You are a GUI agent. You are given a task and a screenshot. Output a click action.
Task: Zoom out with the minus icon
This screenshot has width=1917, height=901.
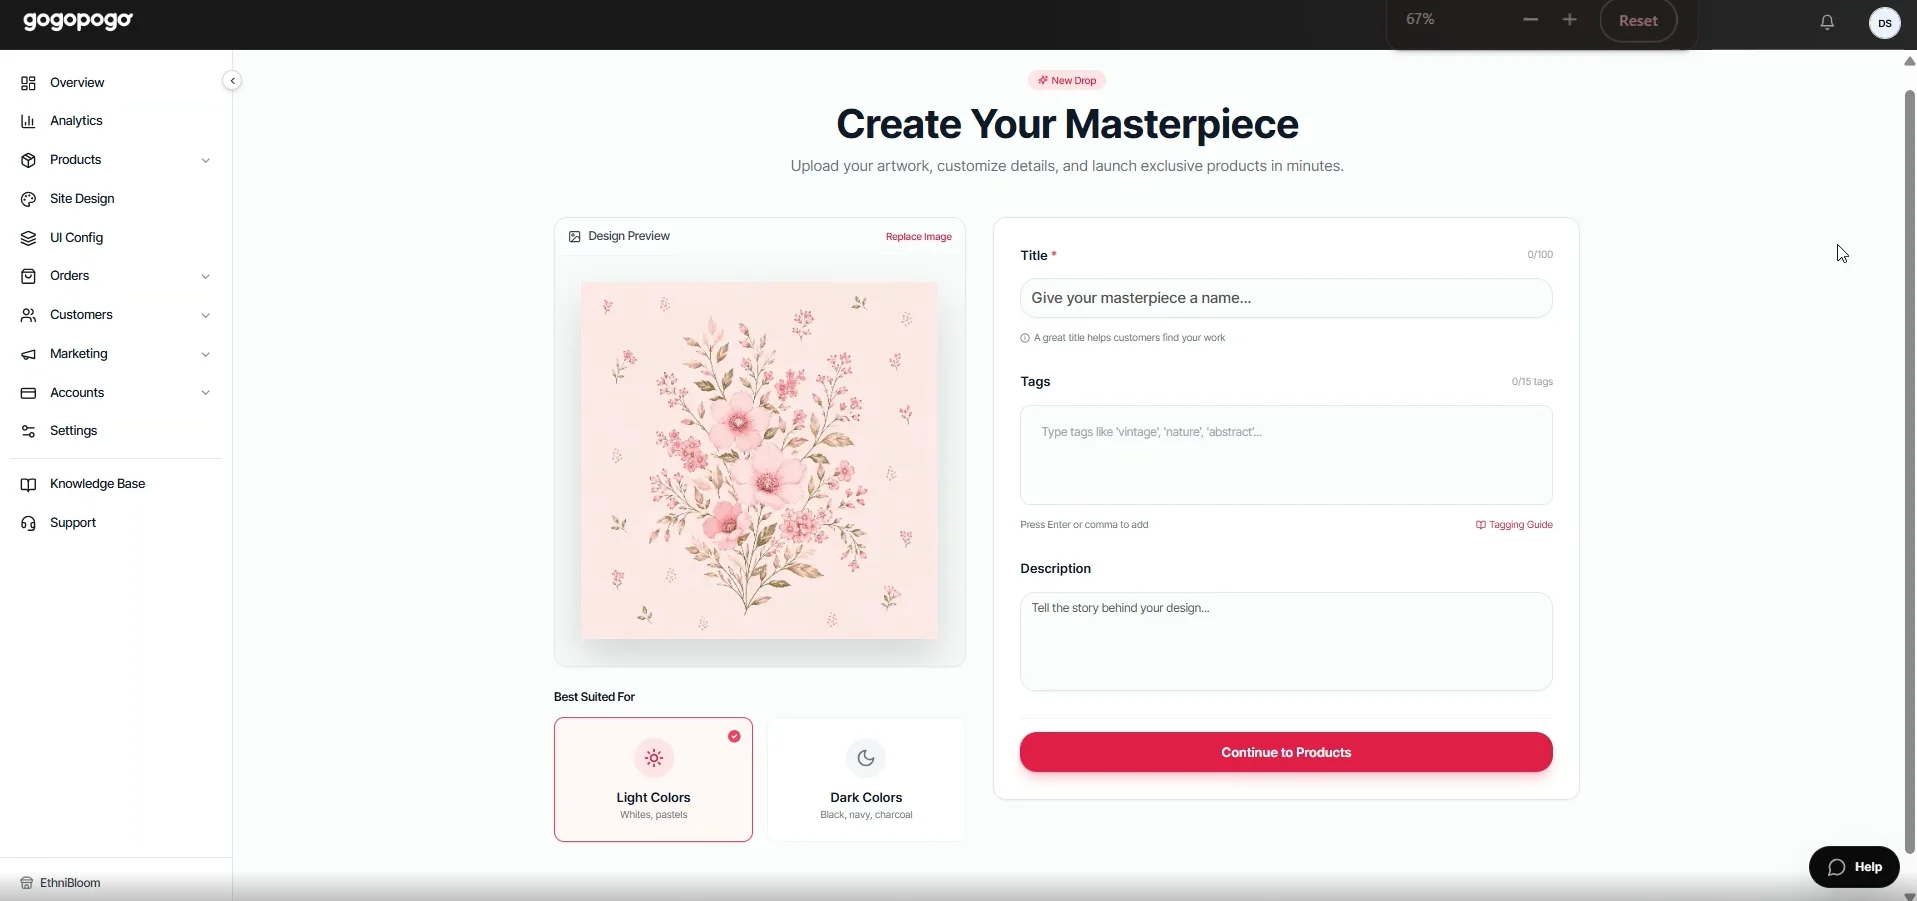(x=1530, y=20)
